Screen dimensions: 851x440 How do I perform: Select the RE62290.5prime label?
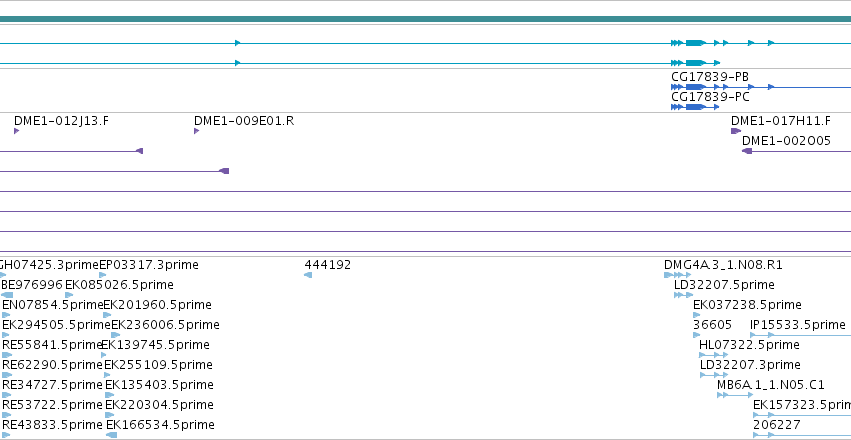click(53, 365)
